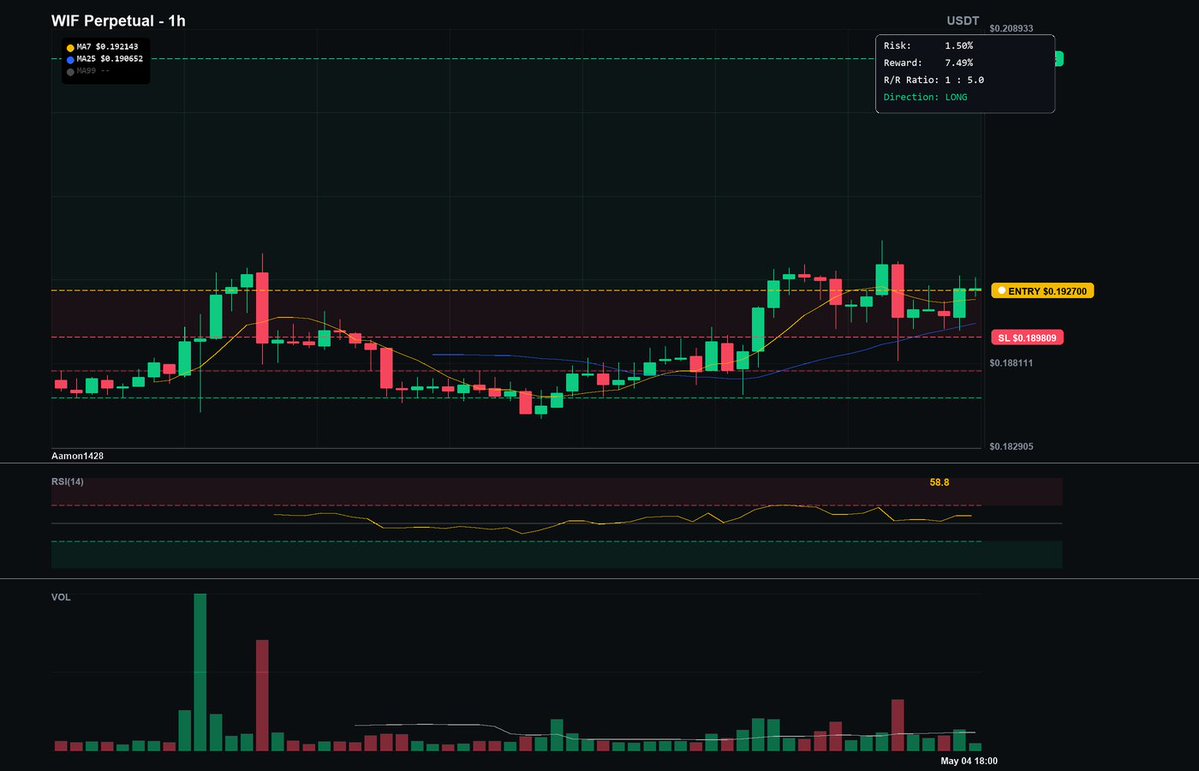The height and width of the screenshot is (771, 1199).
Task: Click the yellow MA7 legend dot
Action: [x=70, y=47]
